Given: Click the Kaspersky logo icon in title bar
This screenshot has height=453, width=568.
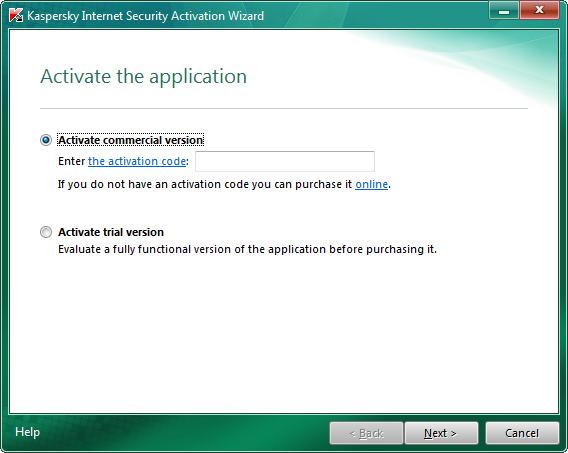Looking at the screenshot, I should point(16,16).
